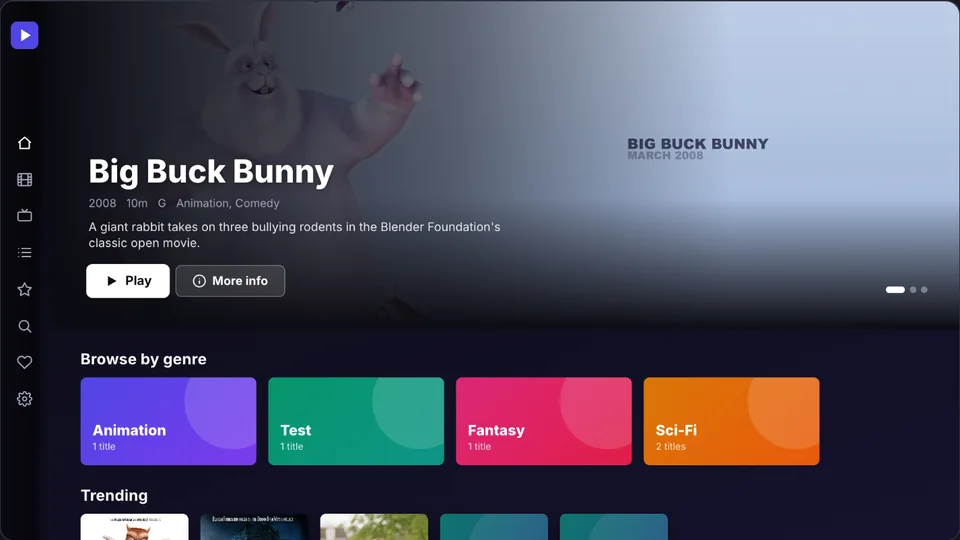
Task: Open settings gear icon
Action: (x=24, y=399)
